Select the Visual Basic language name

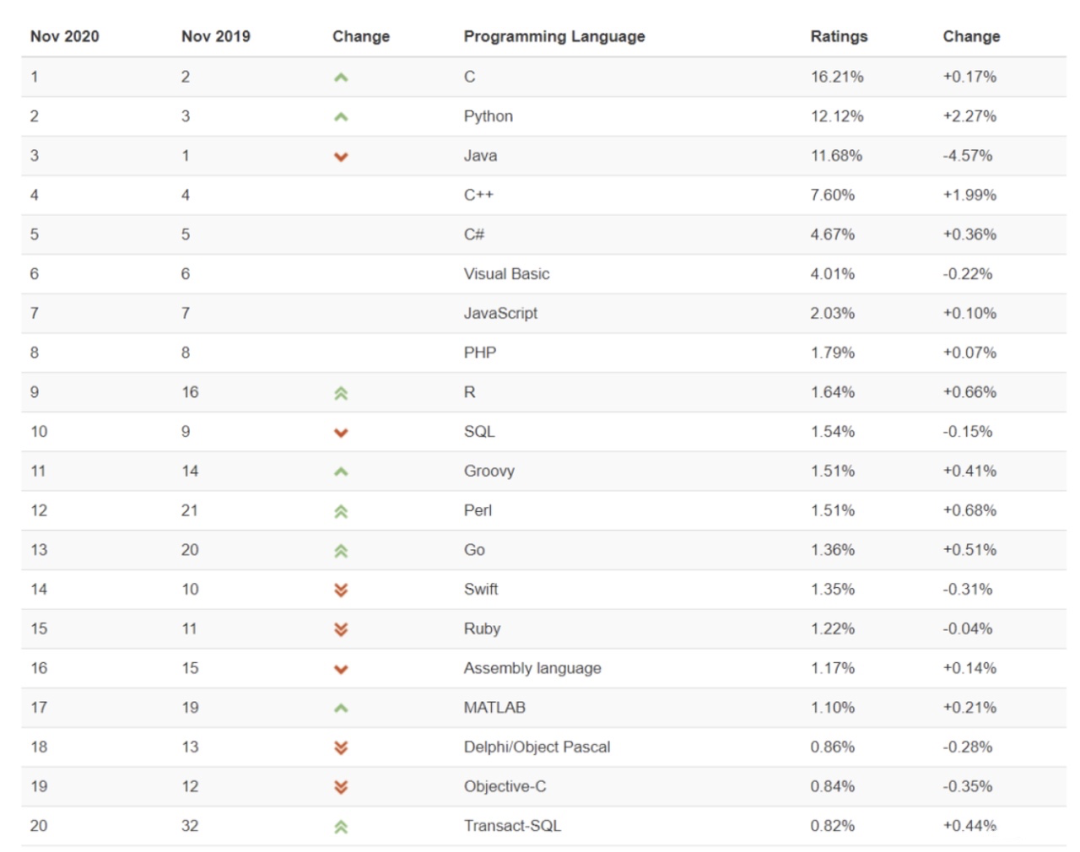click(506, 274)
